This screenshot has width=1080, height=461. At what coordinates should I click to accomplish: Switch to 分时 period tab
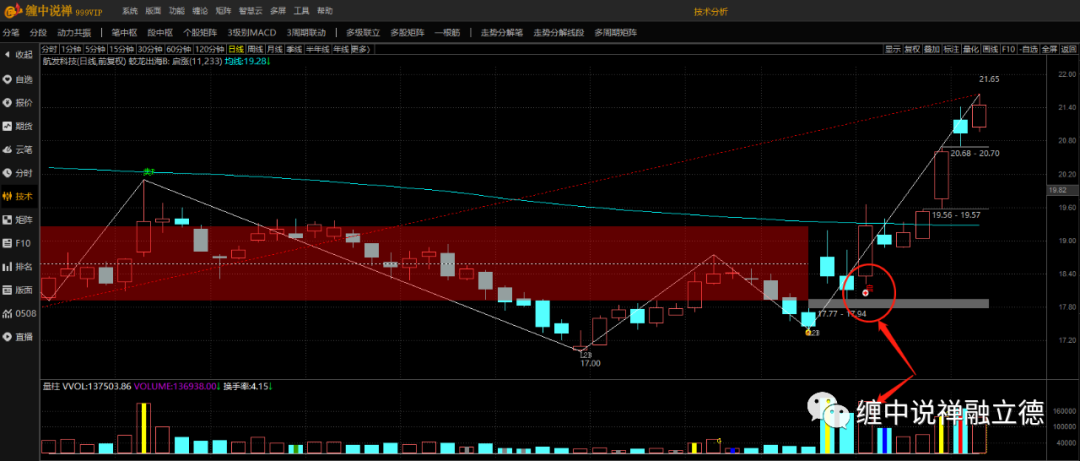(x=49, y=49)
